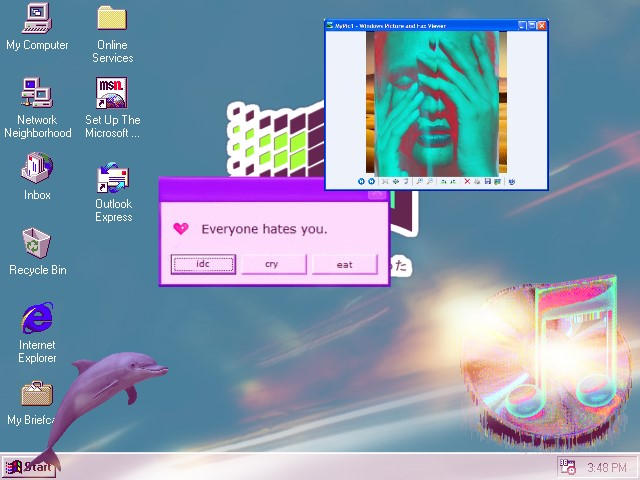
Task: Maximize the Picture and Fax Viewer window
Action: coord(532,26)
